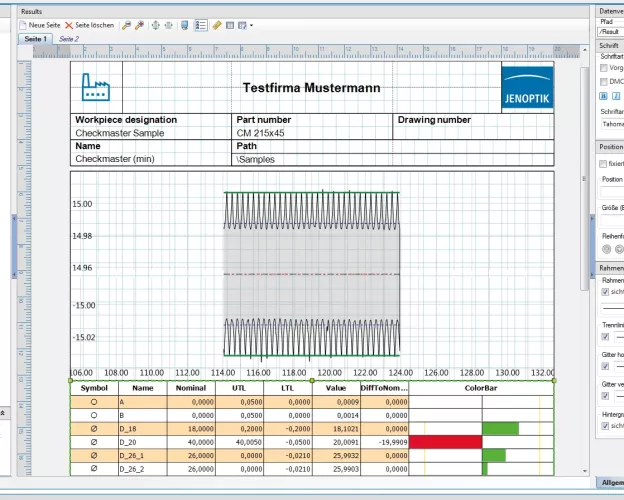Click the fit page to window icon
The width and height of the screenshot is (624, 500).
[x=156, y=24]
